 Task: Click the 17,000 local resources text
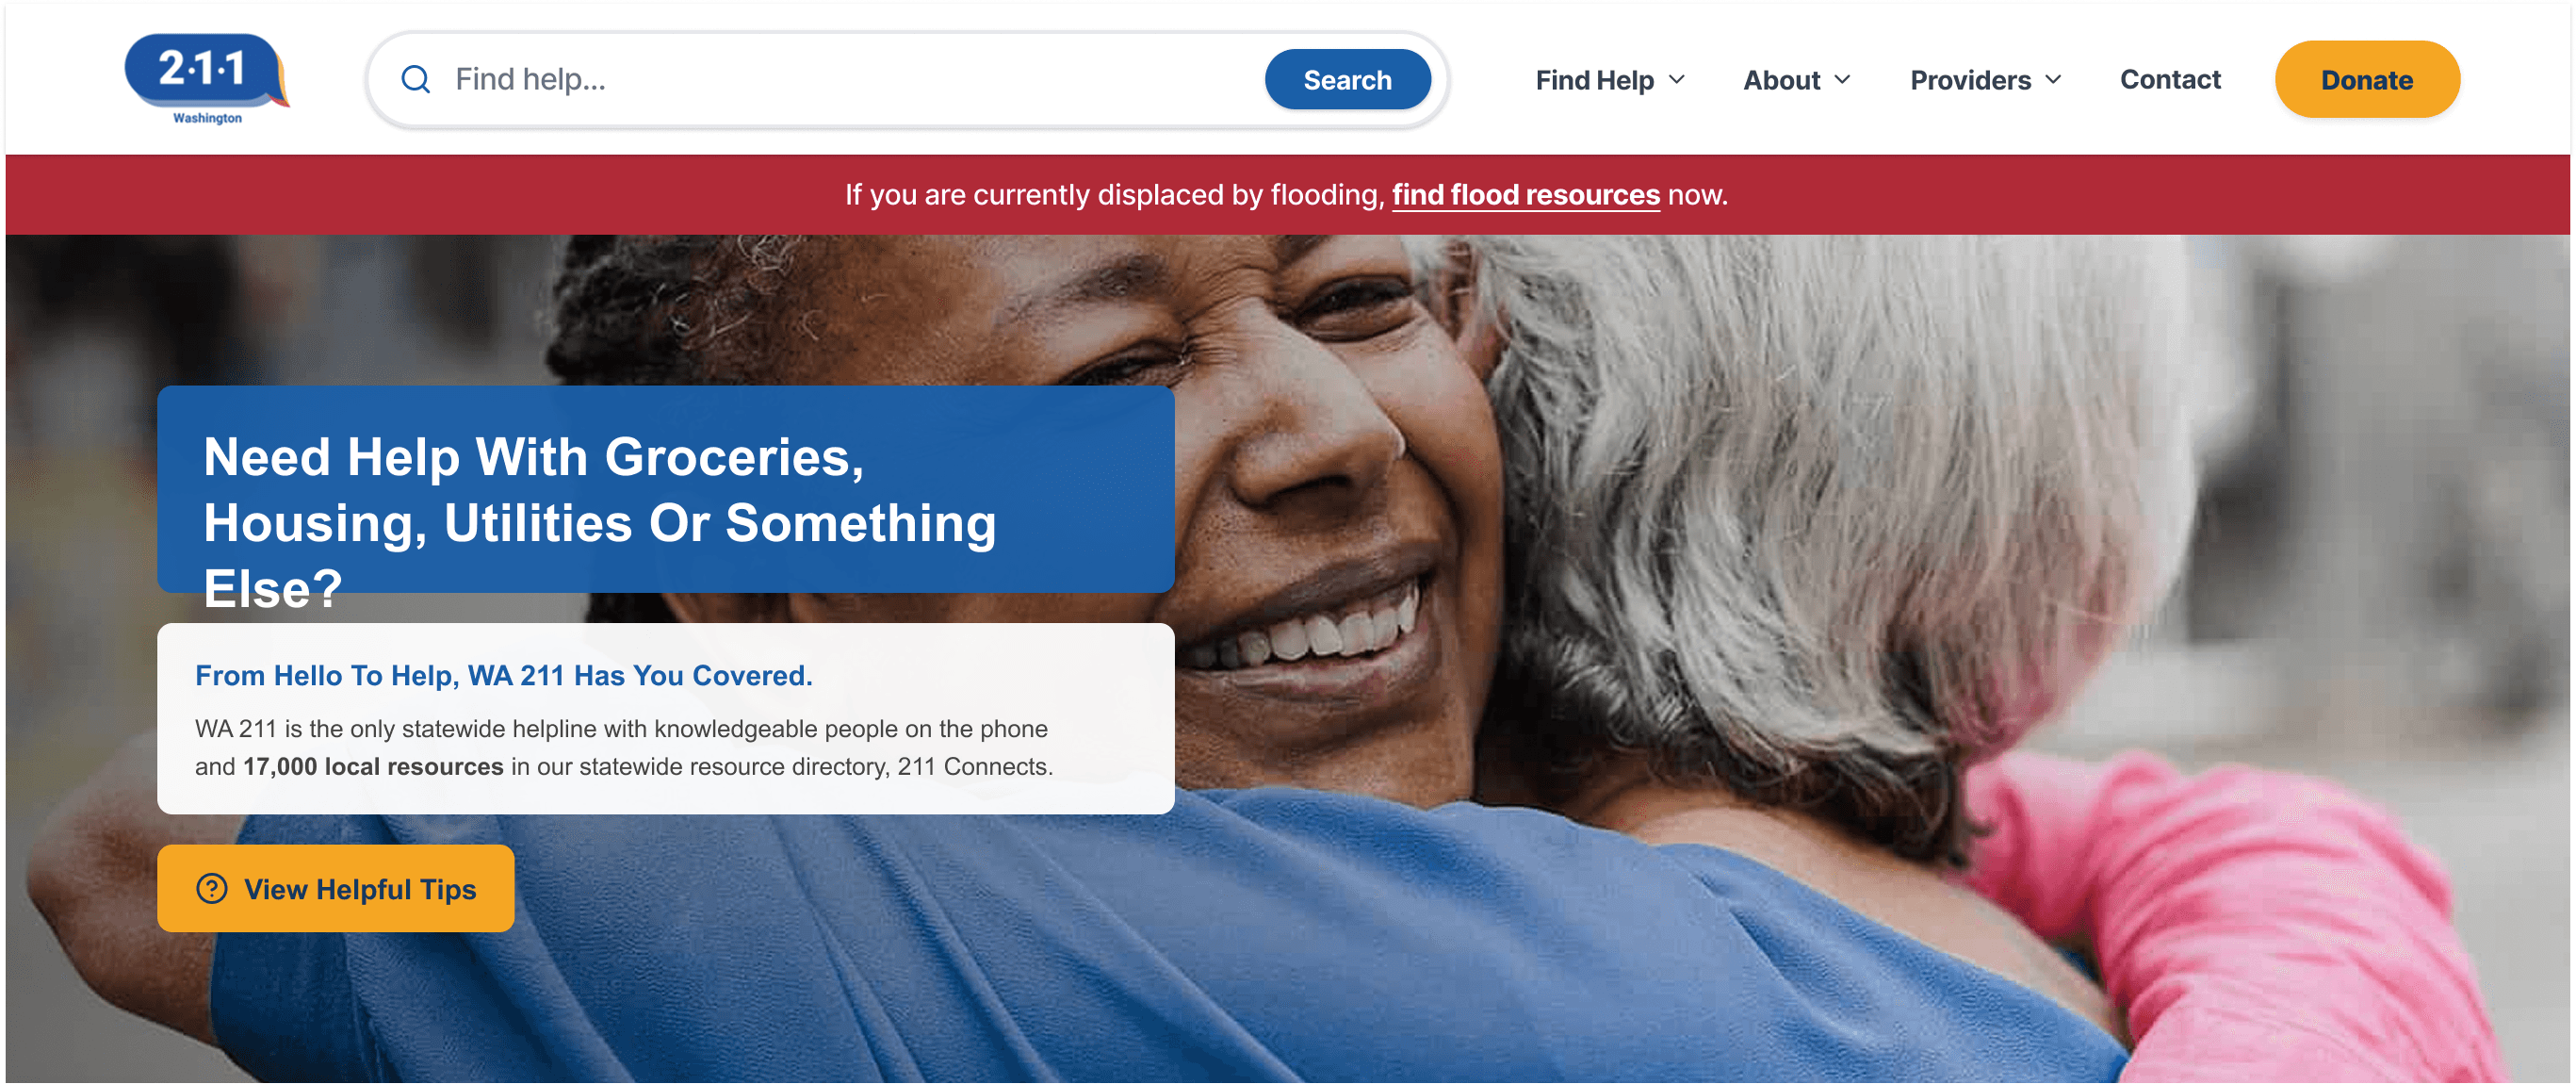click(x=373, y=766)
